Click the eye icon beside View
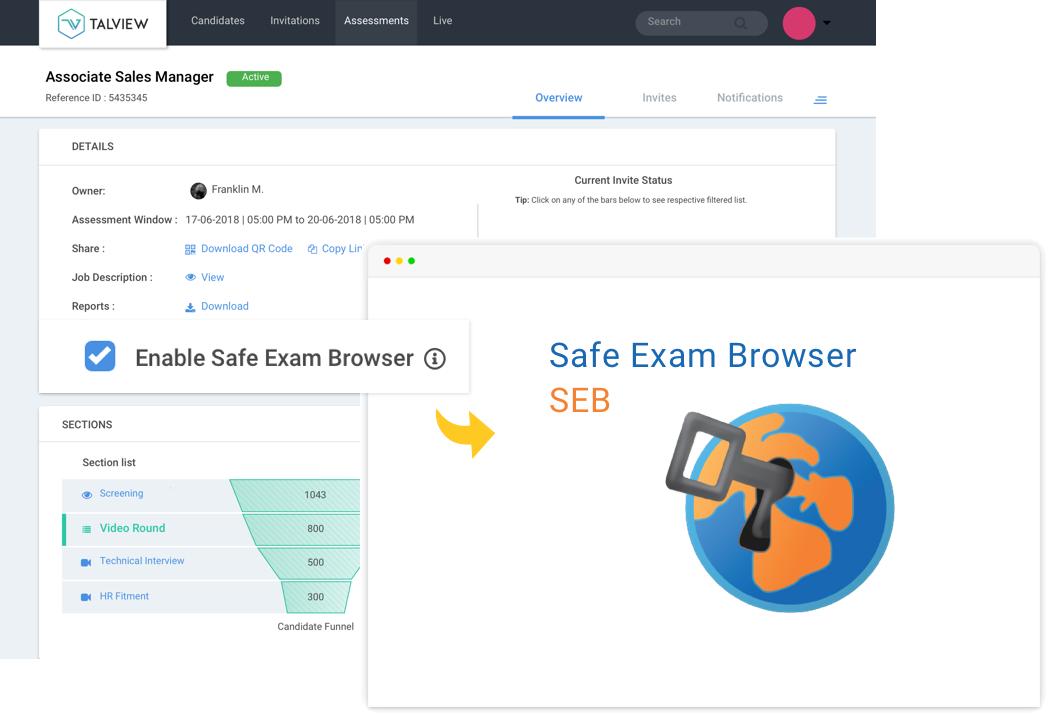This screenshot has height=715, width=1049. [191, 278]
